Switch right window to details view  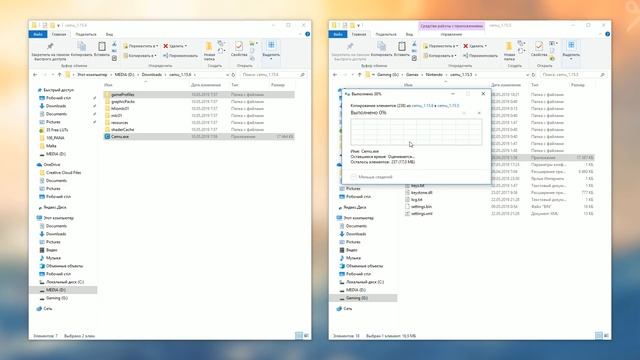click(599, 336)
